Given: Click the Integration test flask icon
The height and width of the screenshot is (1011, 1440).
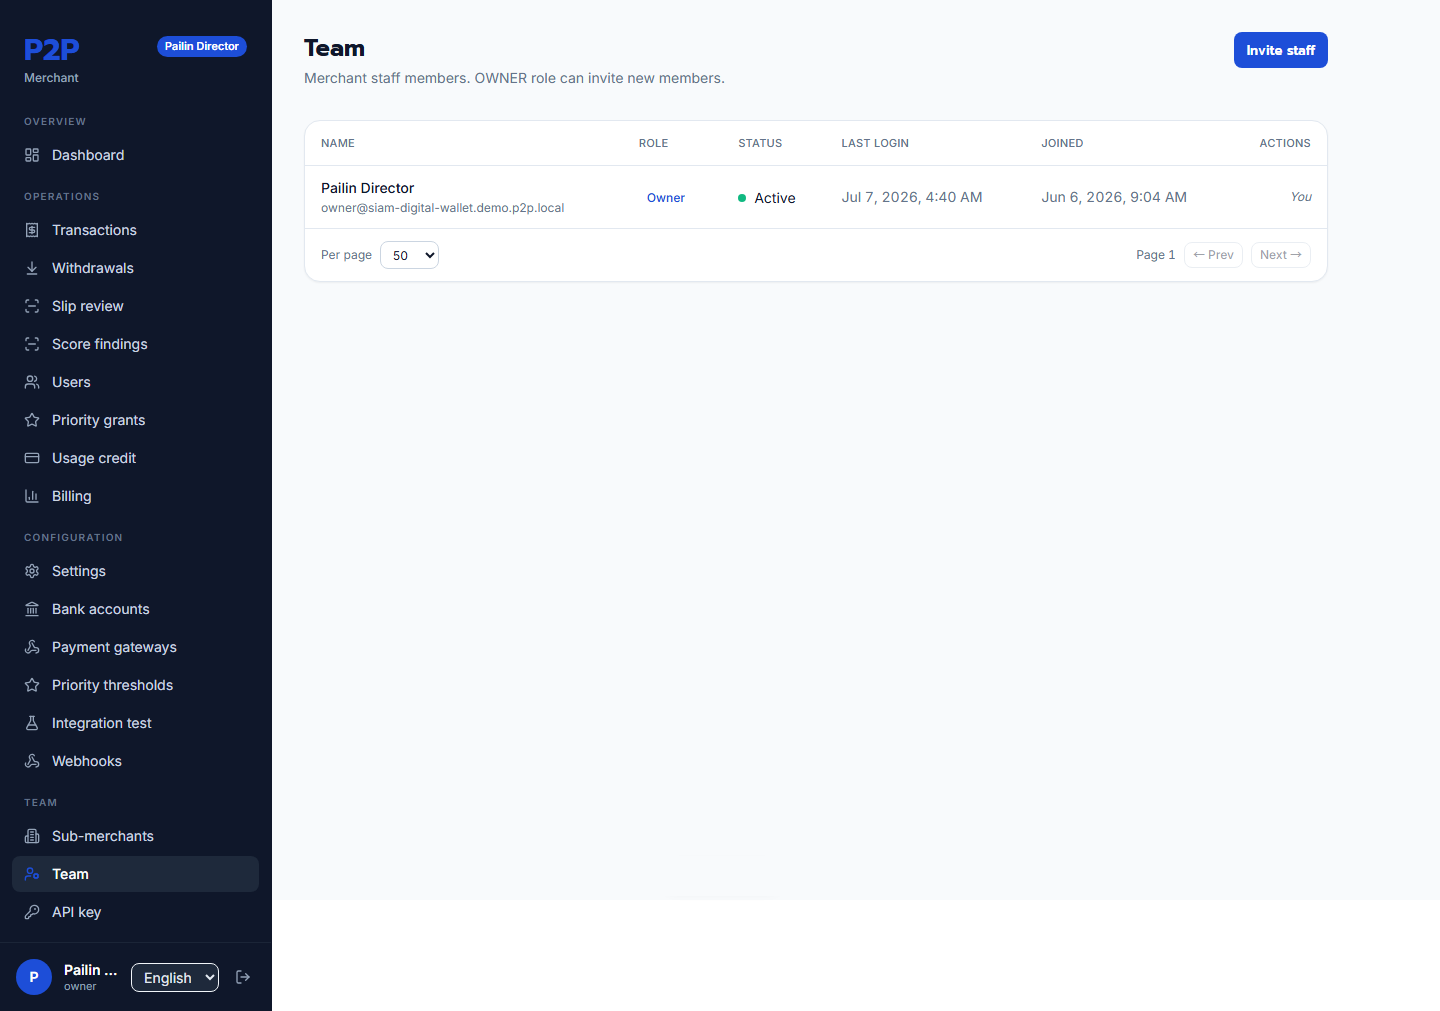Looking at the screenshot, I should coord(32,723).
